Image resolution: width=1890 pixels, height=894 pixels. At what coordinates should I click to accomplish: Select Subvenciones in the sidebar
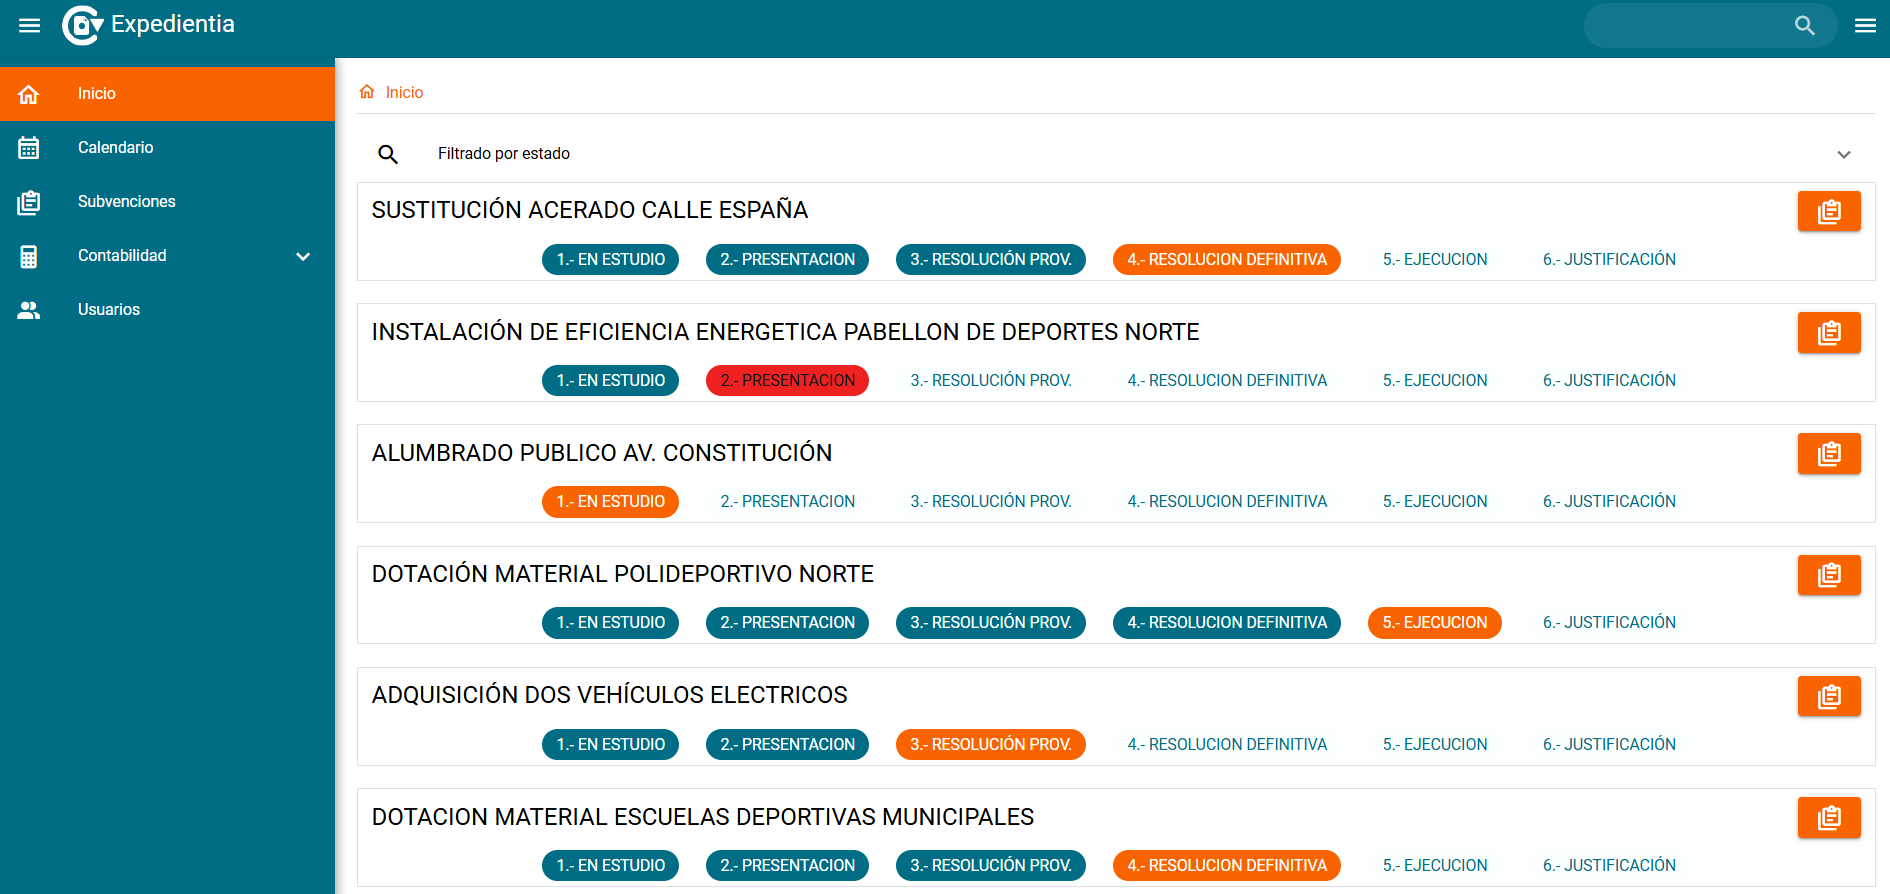coord(126,202)
